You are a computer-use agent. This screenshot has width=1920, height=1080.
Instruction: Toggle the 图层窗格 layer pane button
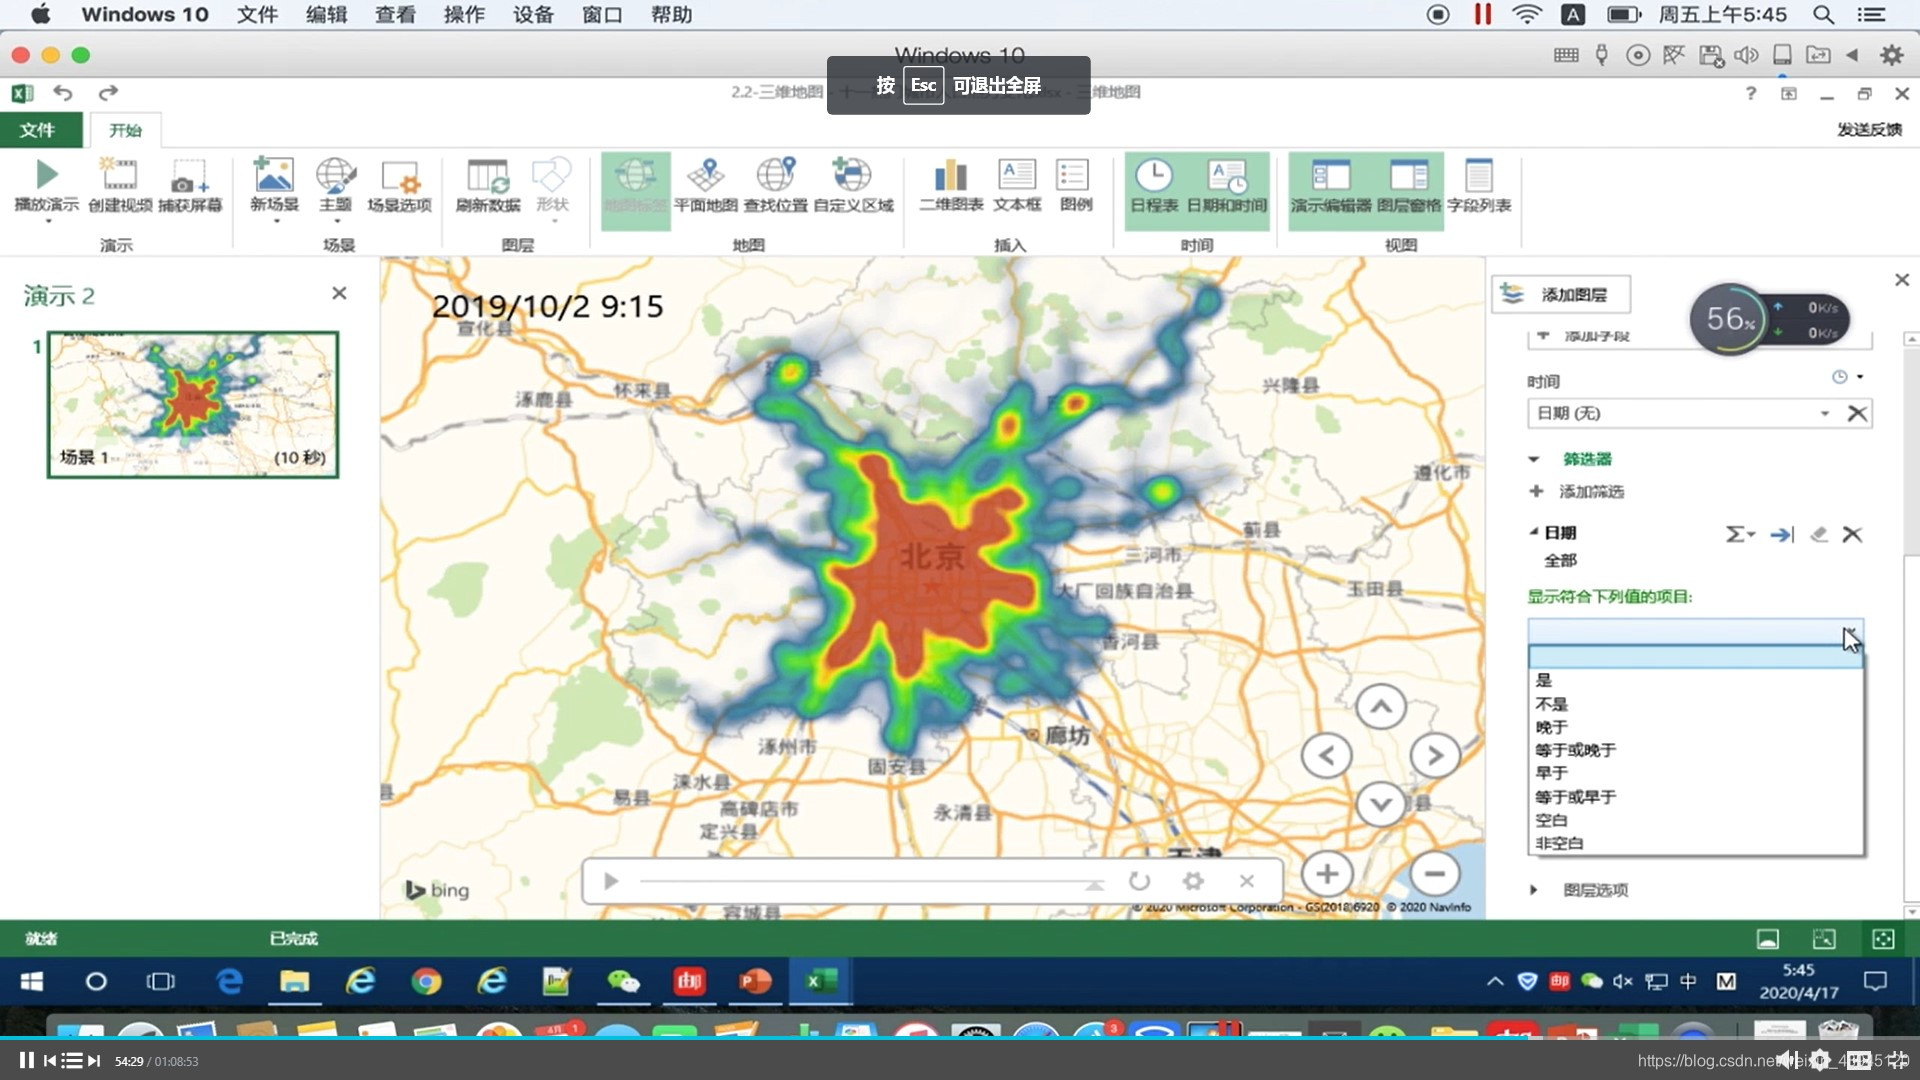[x=1408, y=177]
